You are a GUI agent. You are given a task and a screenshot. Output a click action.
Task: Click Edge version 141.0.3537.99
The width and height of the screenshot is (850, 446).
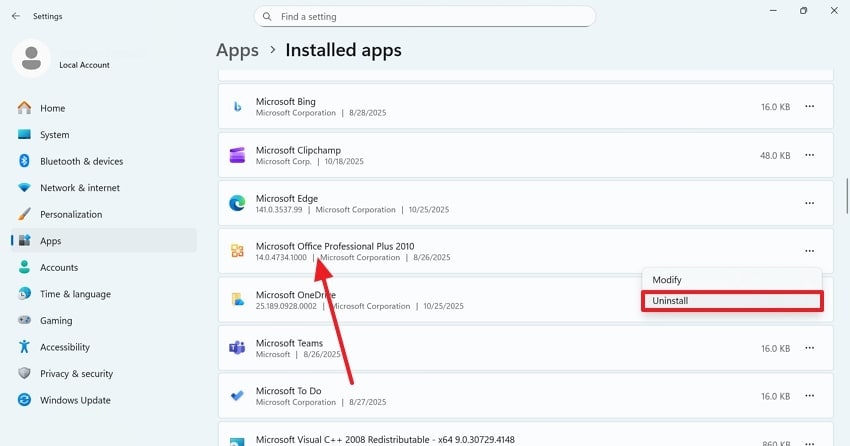click(279, 210)
